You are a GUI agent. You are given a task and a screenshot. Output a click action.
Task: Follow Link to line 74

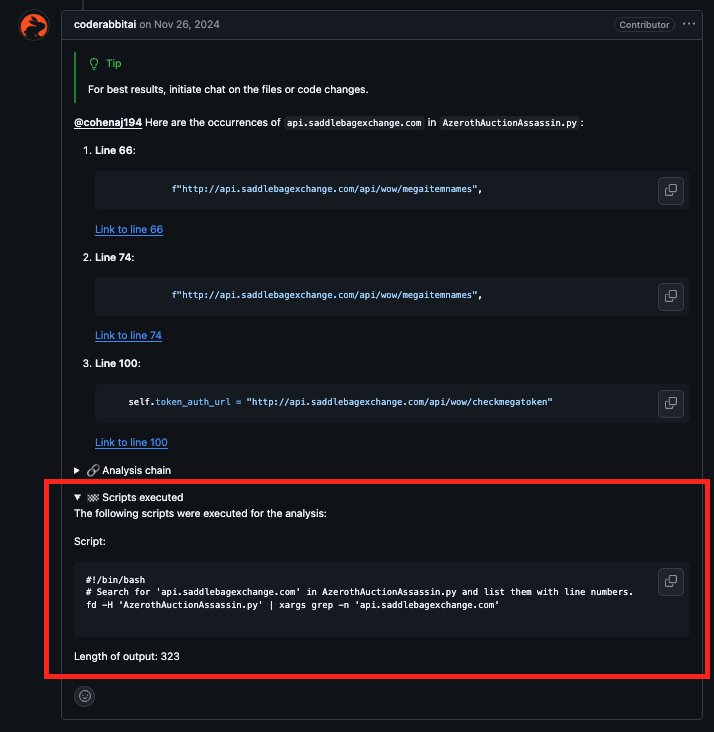pyautogui.click(x=128, y=335)
